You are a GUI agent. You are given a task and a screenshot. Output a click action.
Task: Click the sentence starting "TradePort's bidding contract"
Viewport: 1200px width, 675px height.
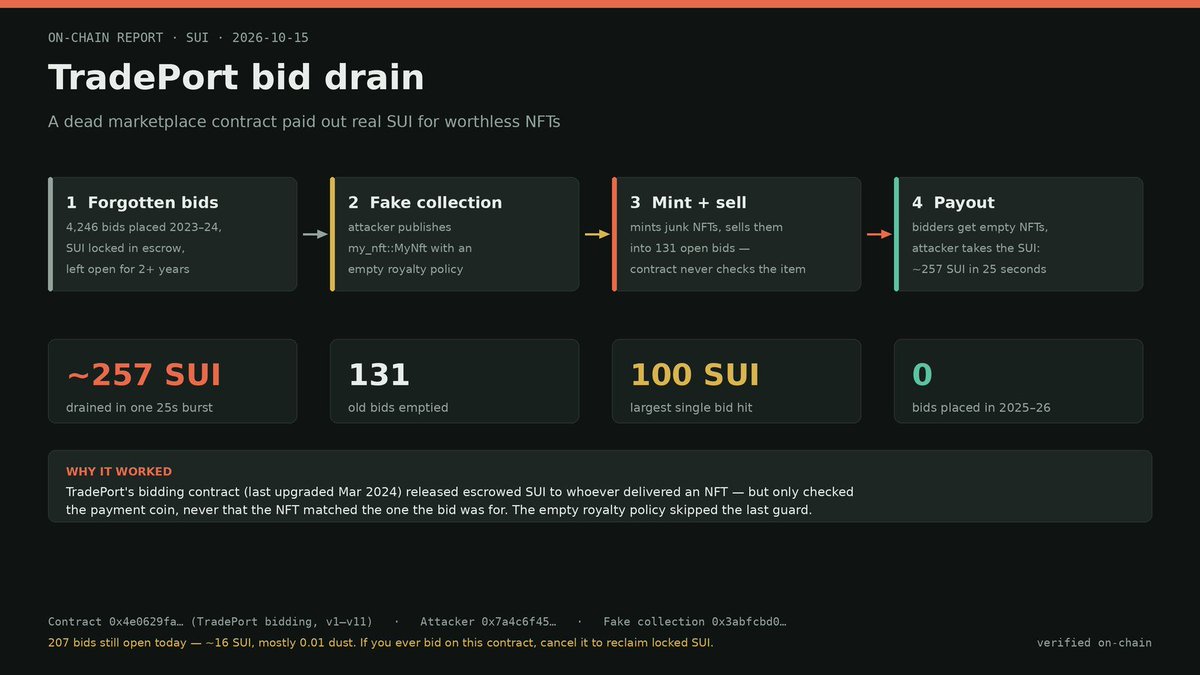tap(460, 492)
